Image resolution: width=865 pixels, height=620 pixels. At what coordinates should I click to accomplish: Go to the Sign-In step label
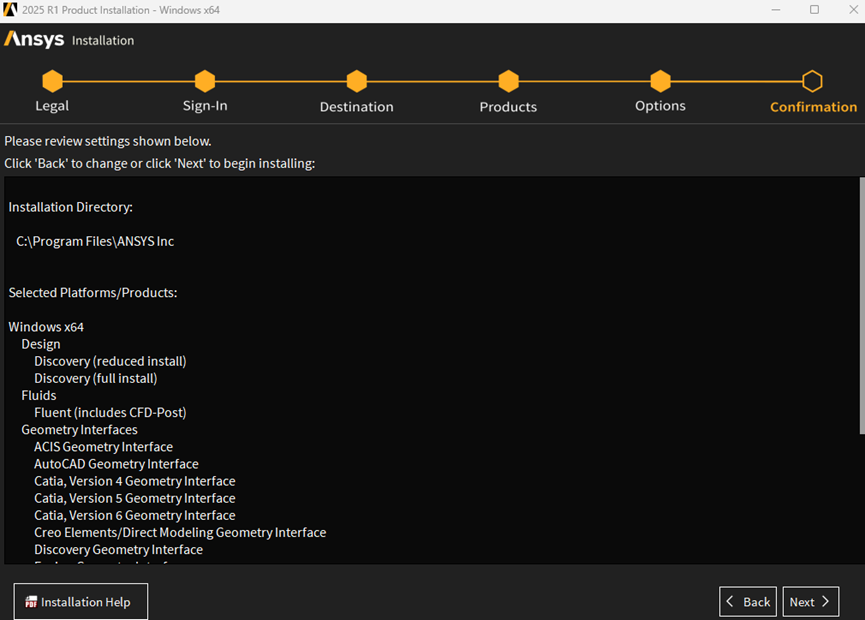click(x=205, y=106)
